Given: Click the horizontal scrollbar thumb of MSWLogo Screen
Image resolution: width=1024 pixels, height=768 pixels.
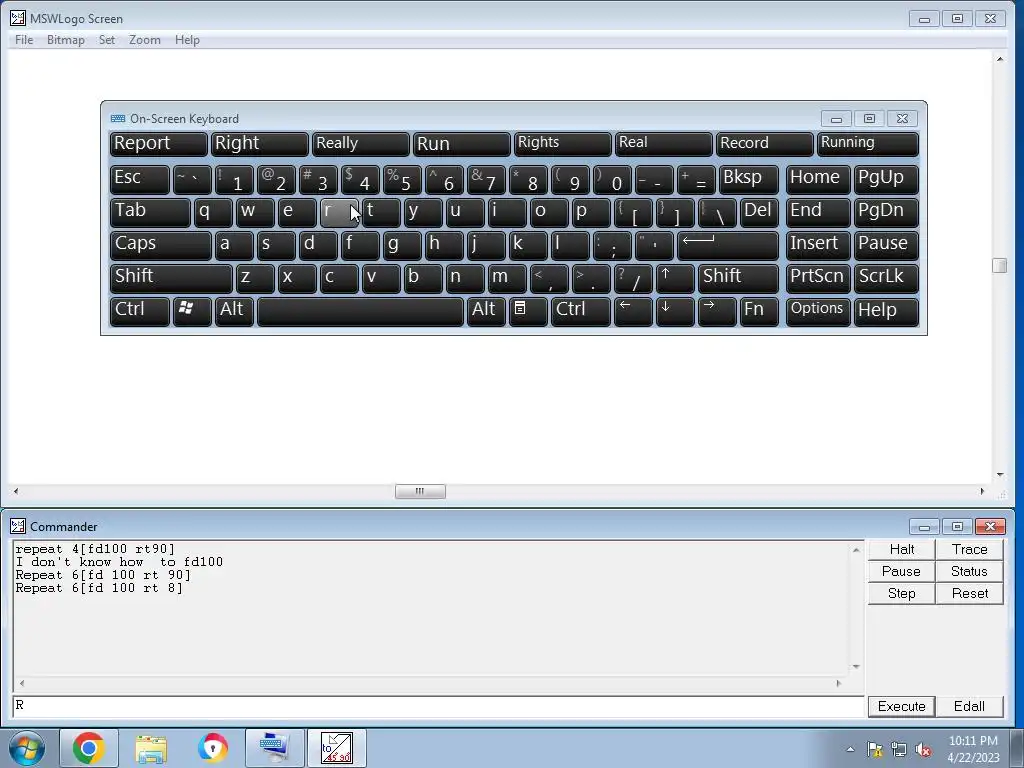Looking at the screenshot, I should pos(420,491).
